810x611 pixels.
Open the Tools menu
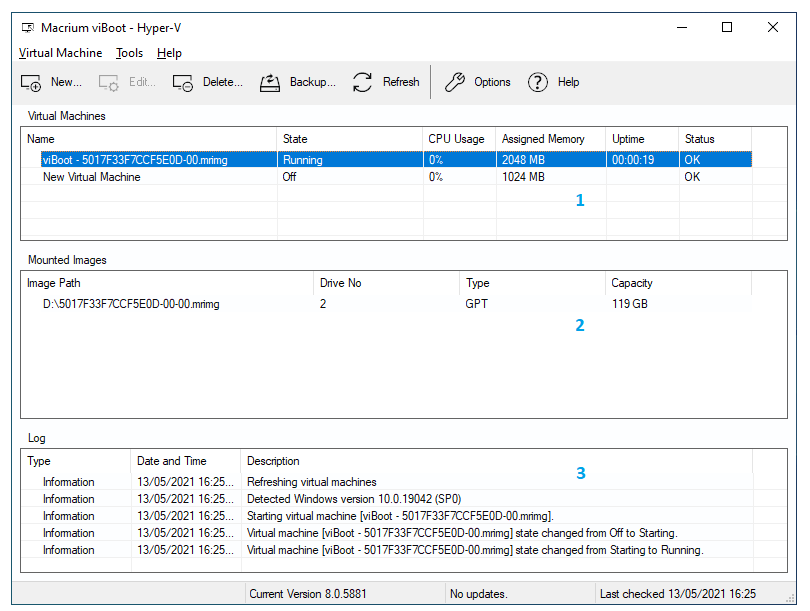pos(129,53)
